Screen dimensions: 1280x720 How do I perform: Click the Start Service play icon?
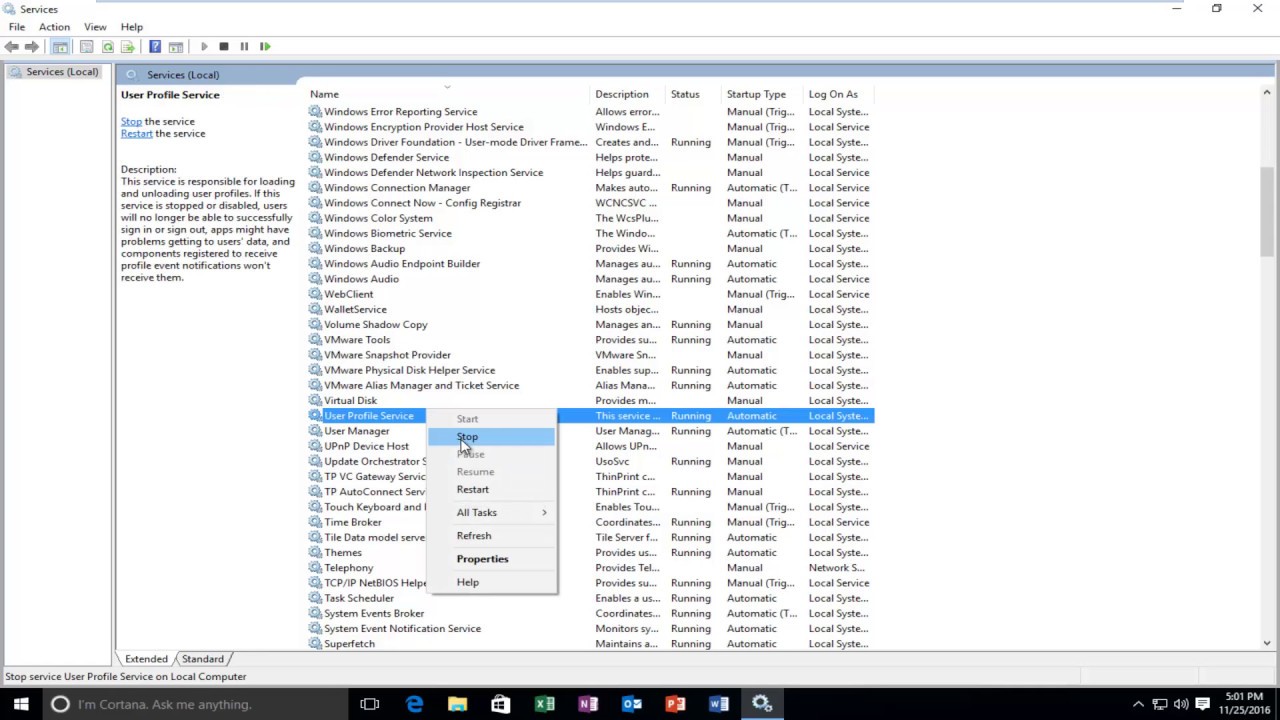pos(204,47)
